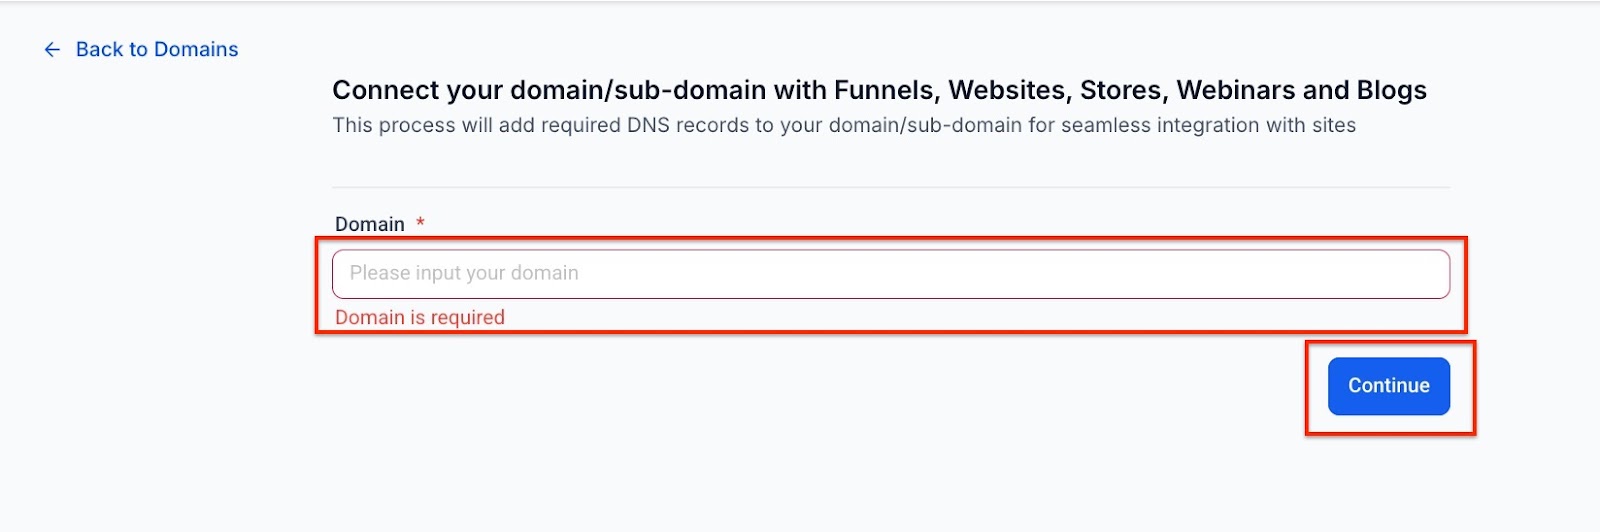Click the word "Funnels" in the heading

point(886,91)
